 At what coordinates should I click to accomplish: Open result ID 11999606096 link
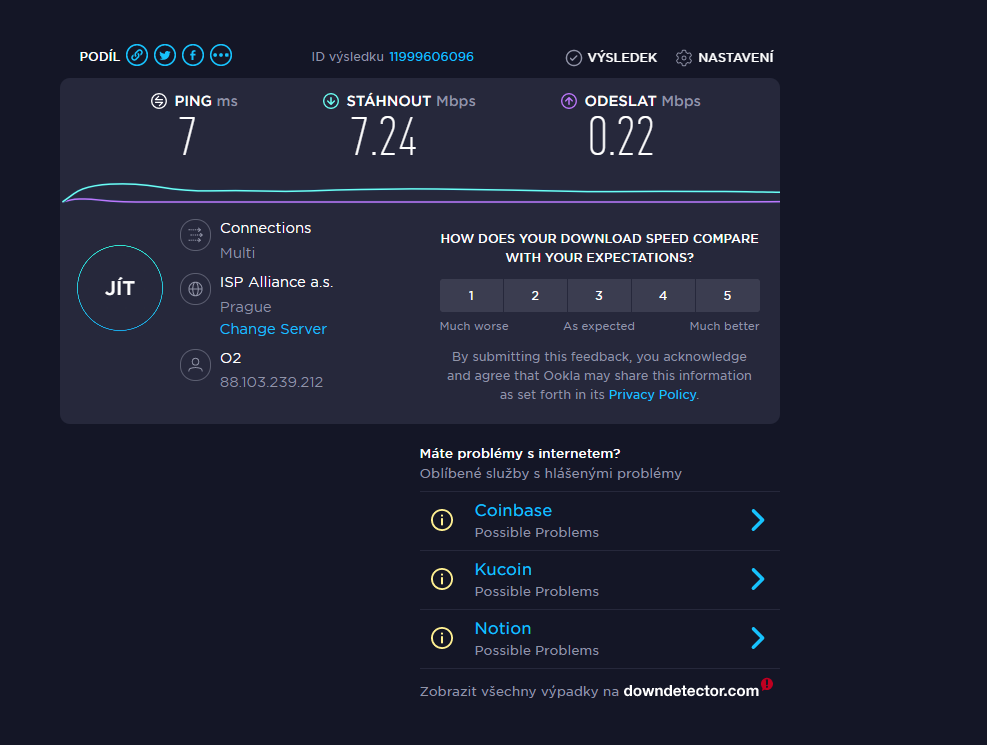pos(431,57)
